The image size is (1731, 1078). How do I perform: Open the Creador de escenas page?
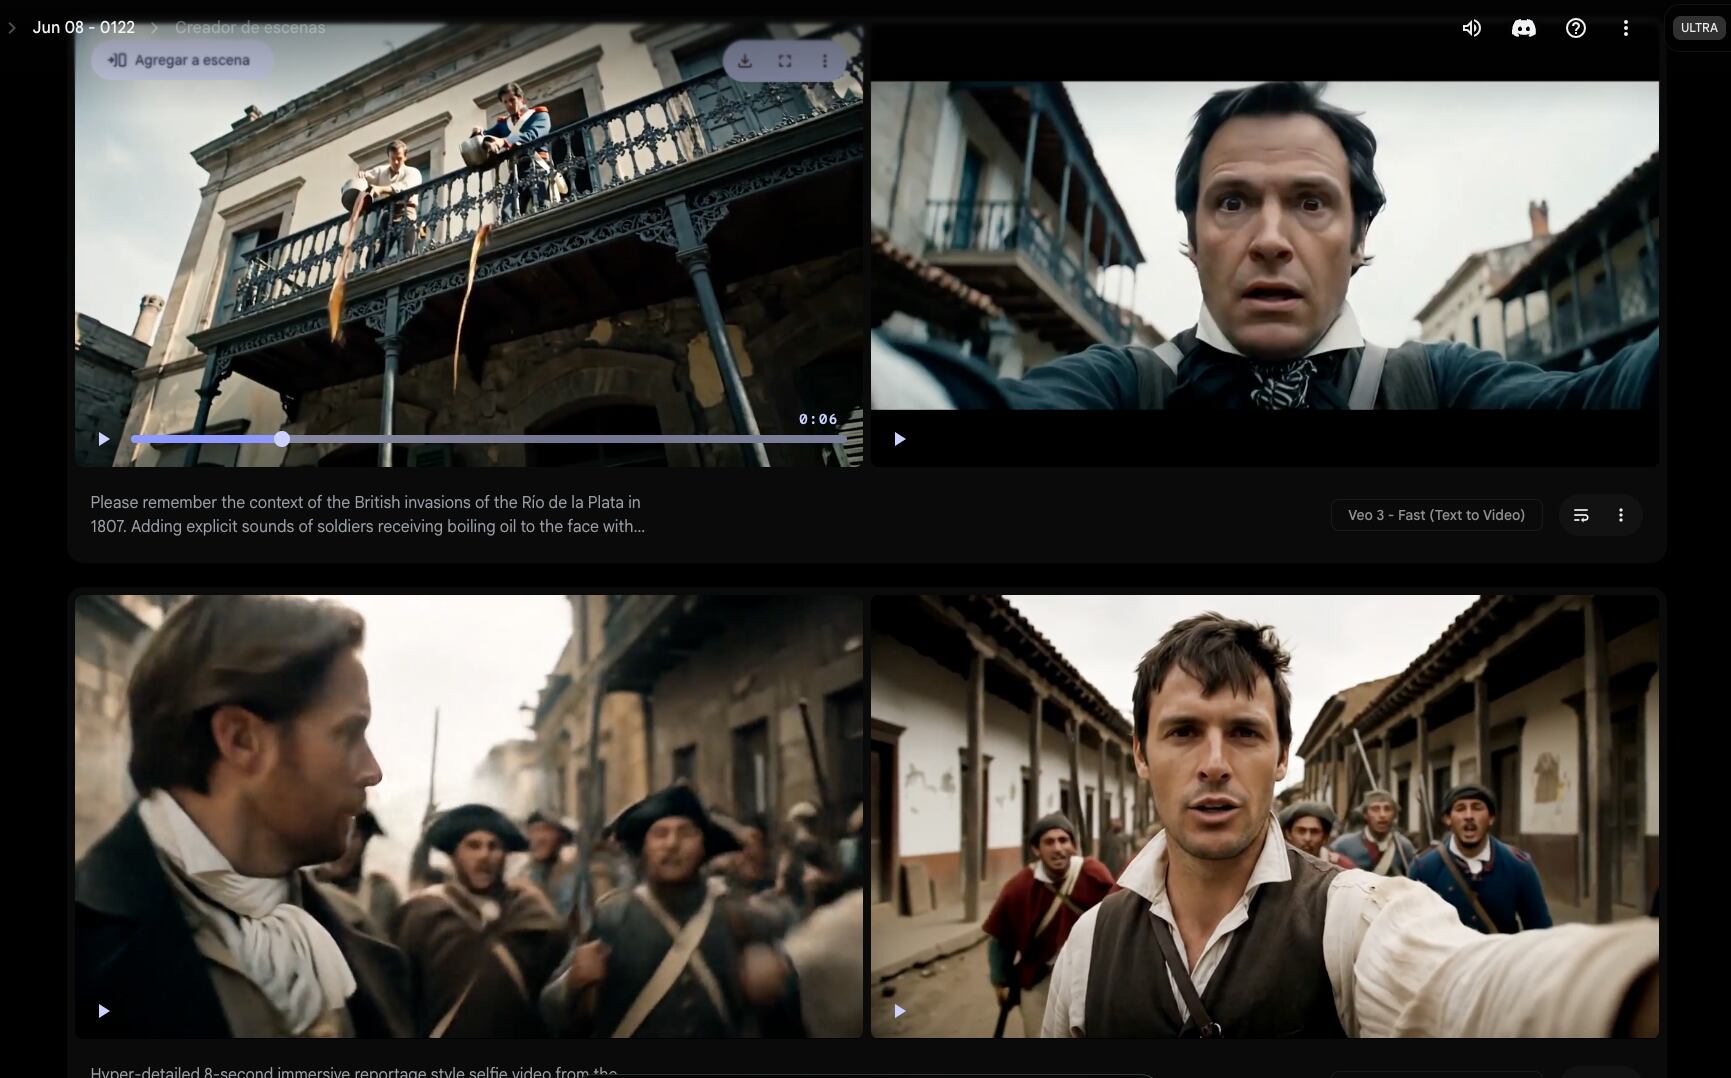tap(250, 27)
